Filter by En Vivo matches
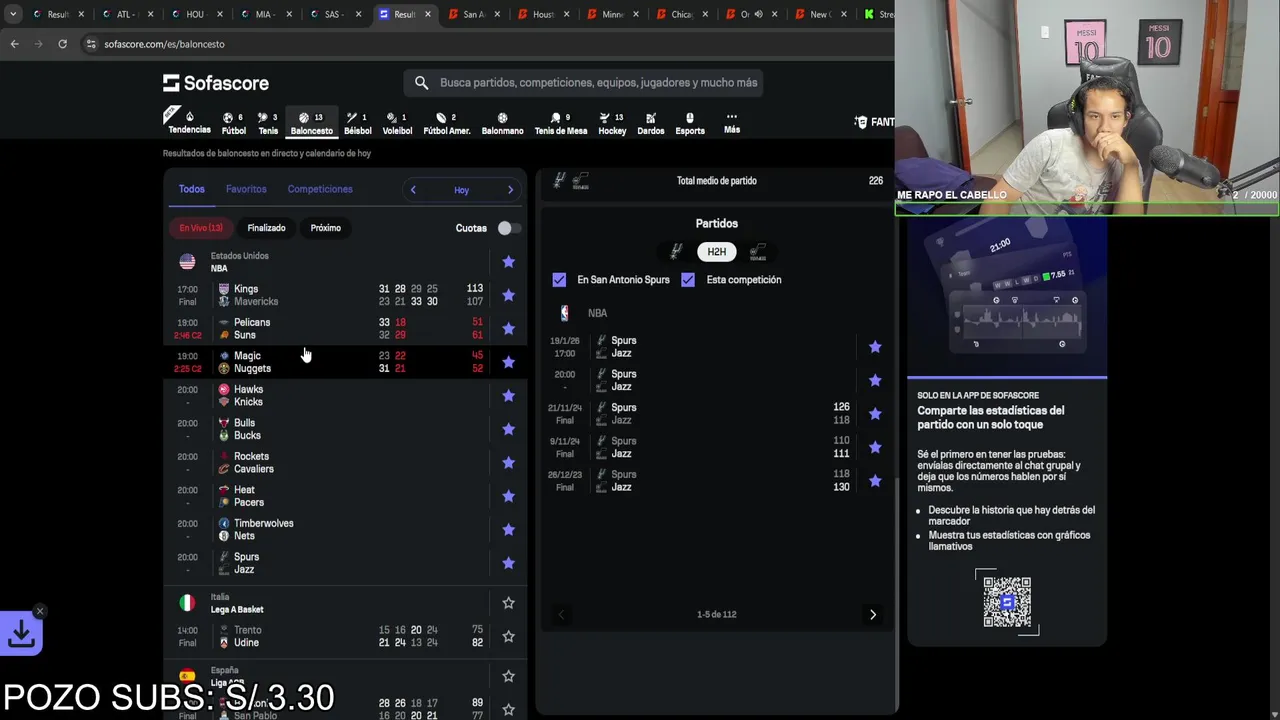Image resolution: width=1280 pixels, height=720 pixels. point(201,228)
